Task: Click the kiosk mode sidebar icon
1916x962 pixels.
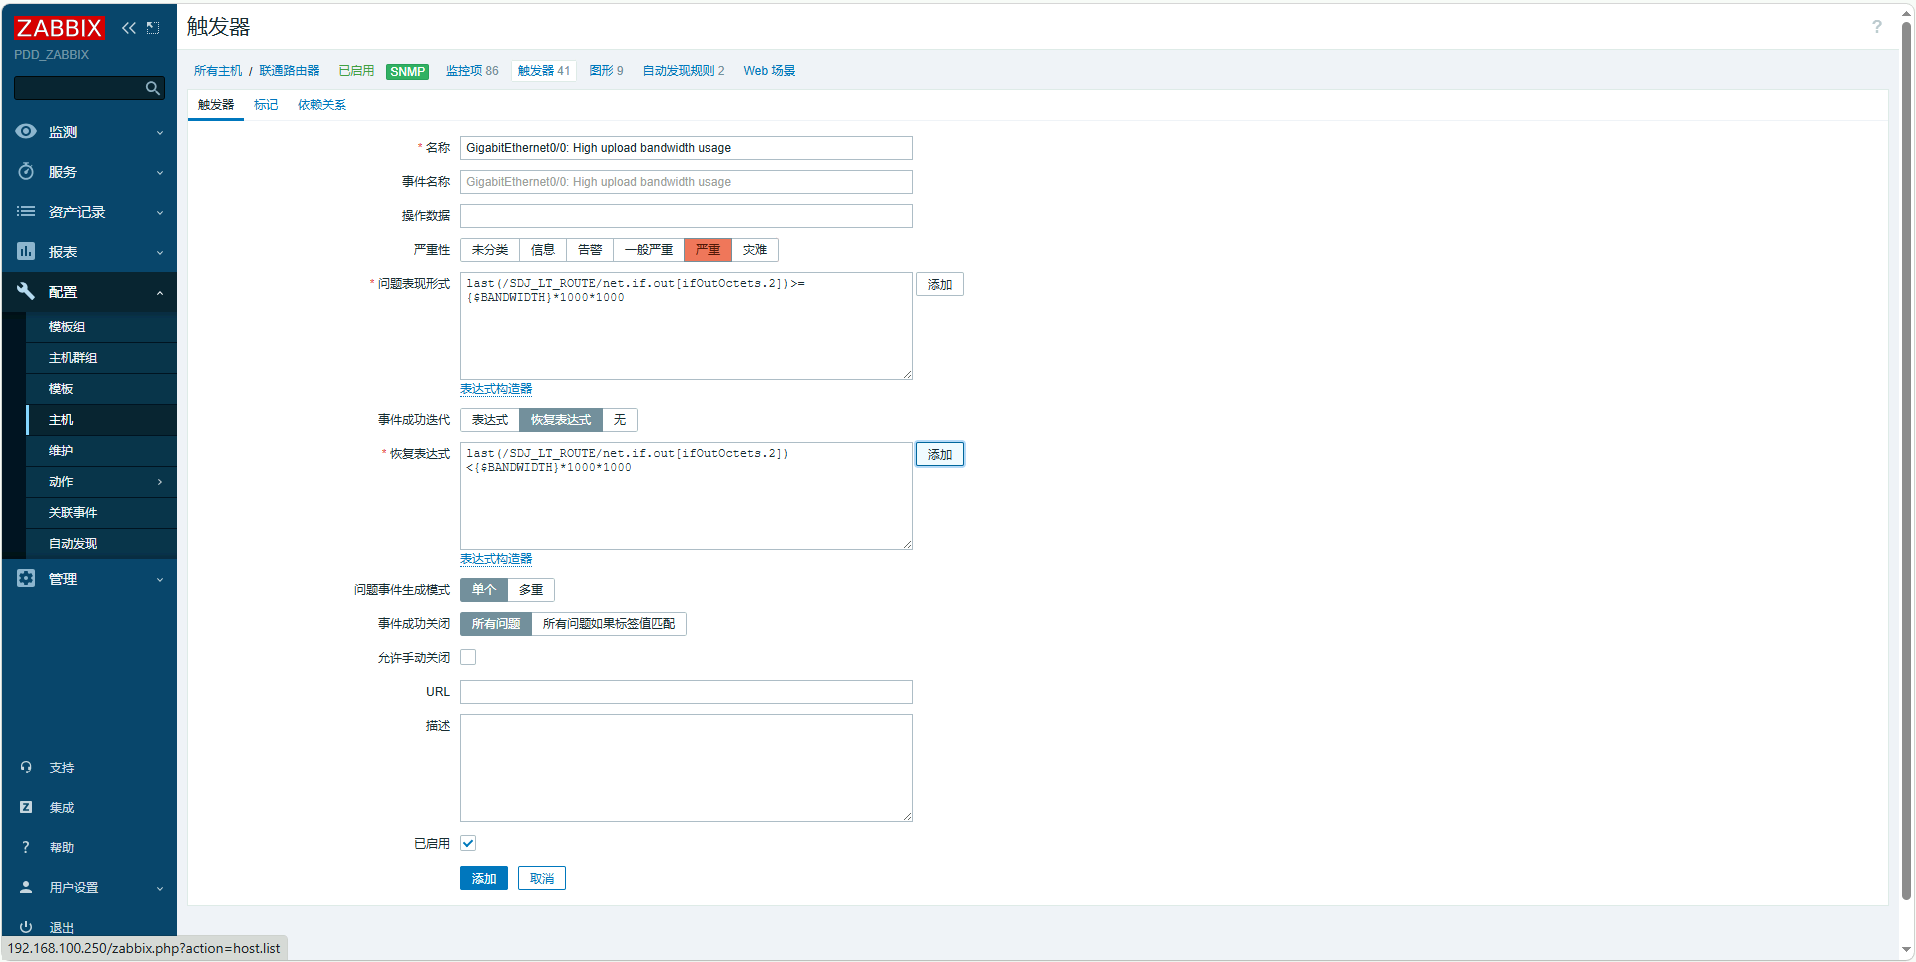Action: (153, 28)
